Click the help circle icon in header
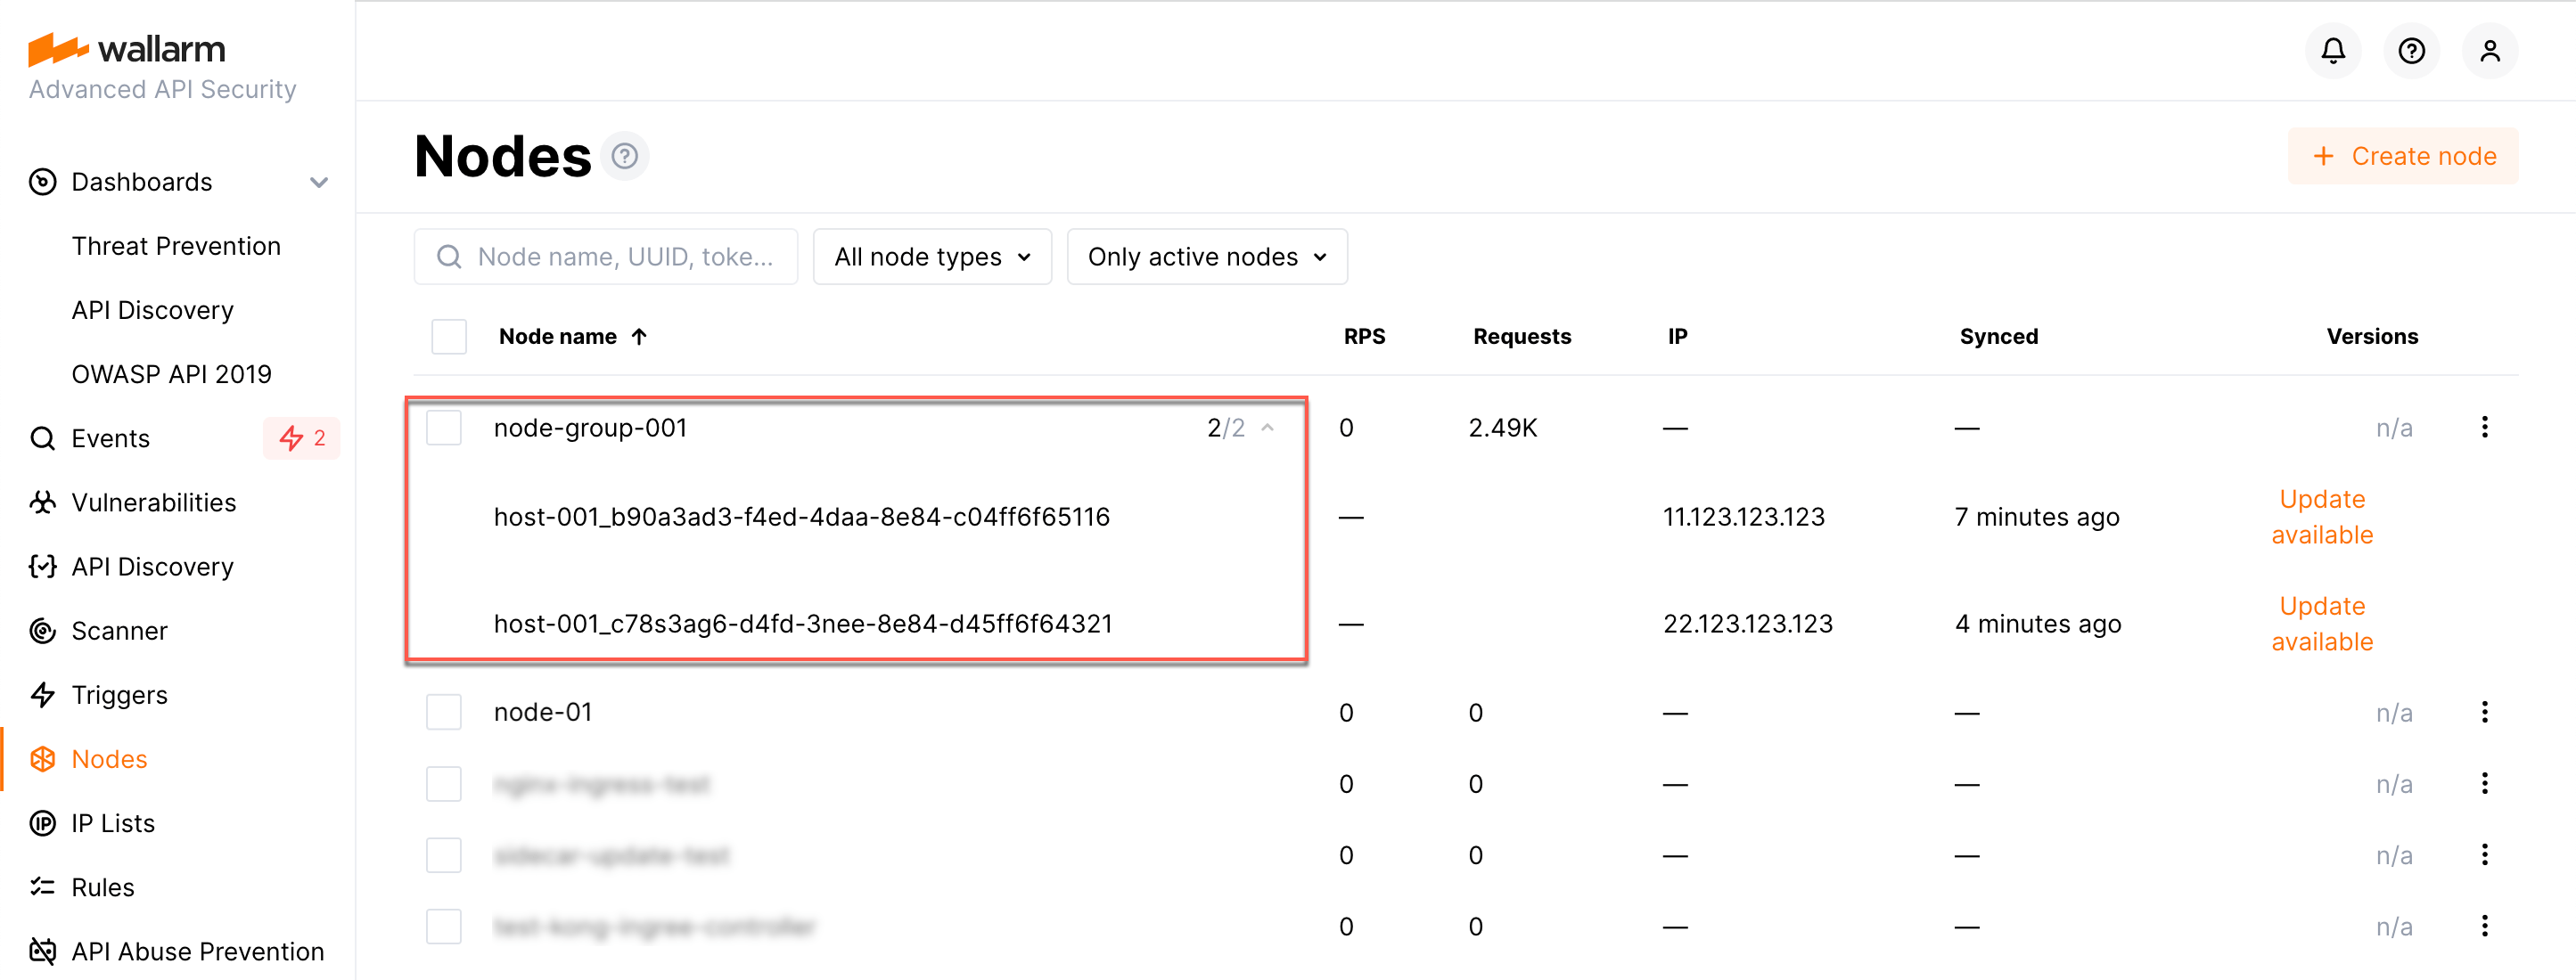Screen dimensions: 2576x980 coord(2411,50)
